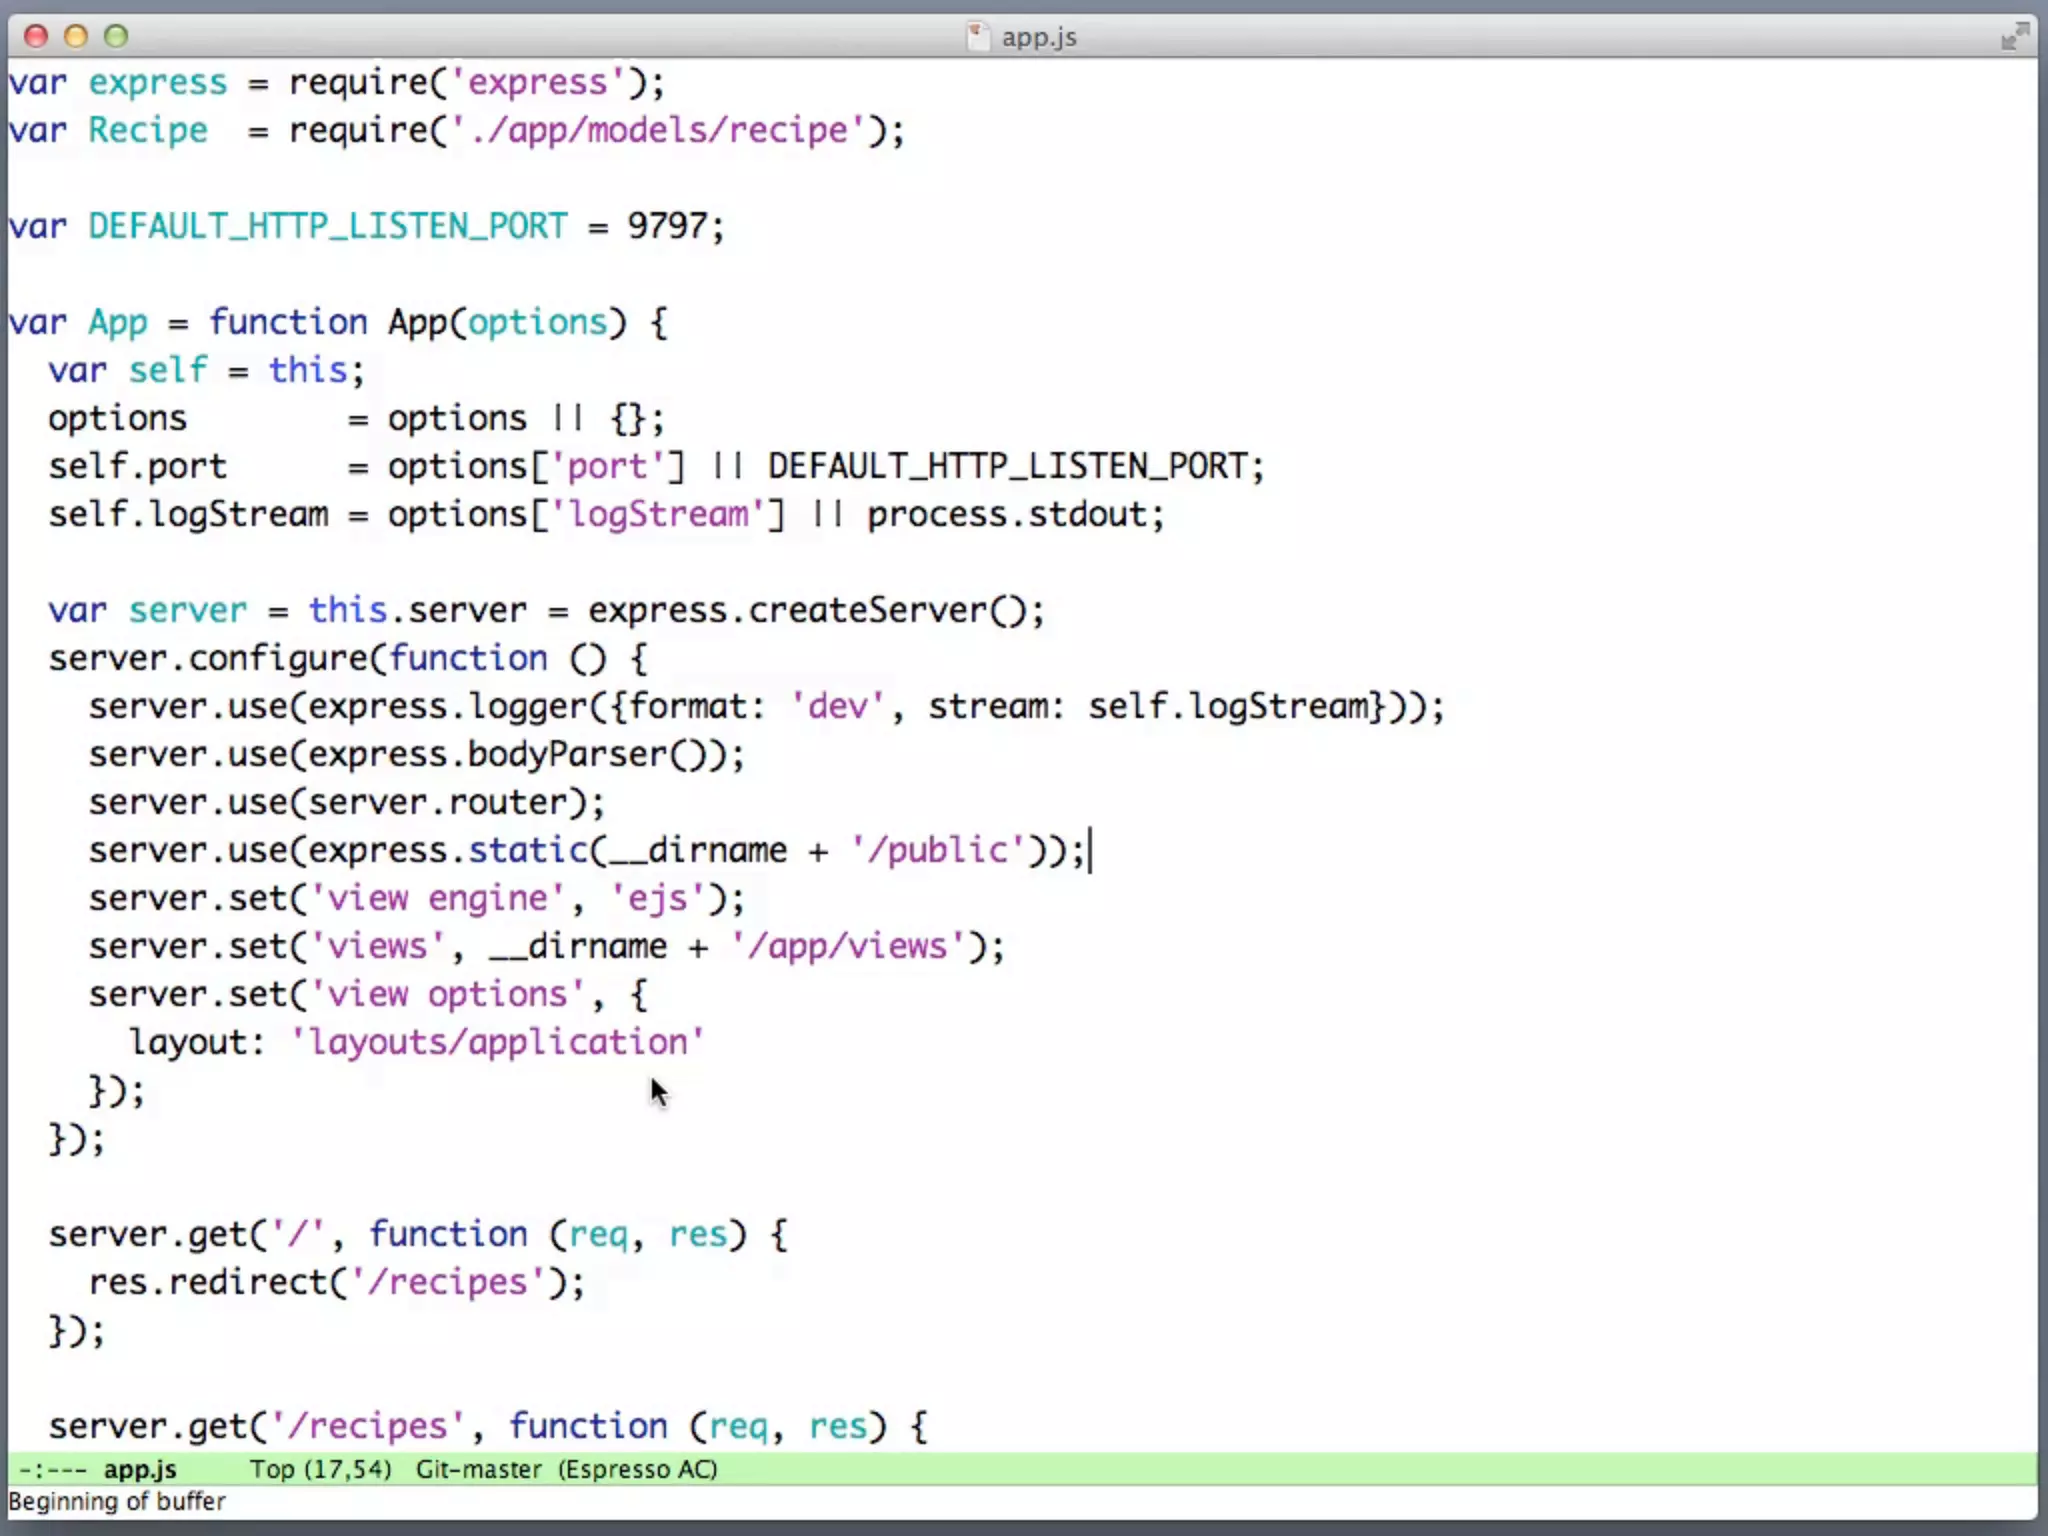Image resolution: width=2048 pixels, height=1536 pixels.
Task: Click the DEFAULT_HTTP_LISTEN_PORT variable declaration
Action: coord(327,226)
